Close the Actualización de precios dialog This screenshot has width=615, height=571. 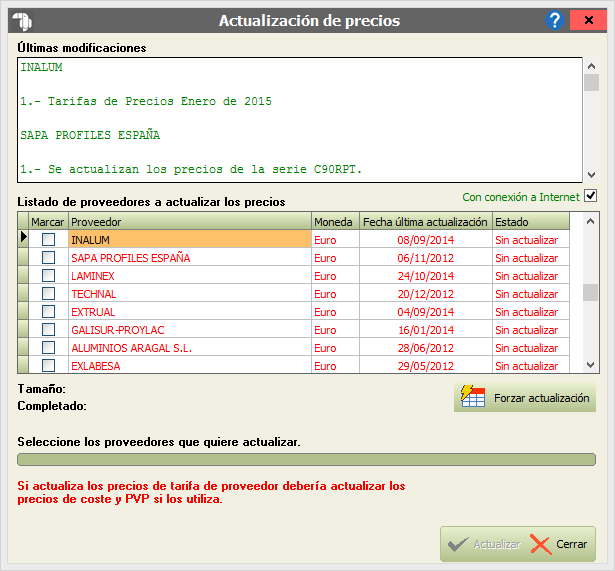point(588,20)
